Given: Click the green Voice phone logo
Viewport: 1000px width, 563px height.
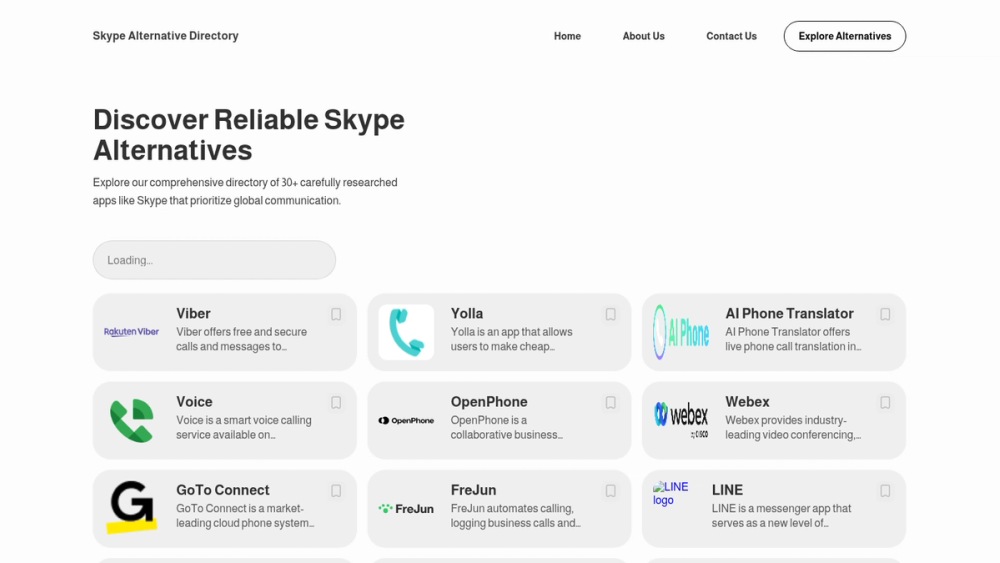Looking at the screenshot, I should tap(131, 420).
